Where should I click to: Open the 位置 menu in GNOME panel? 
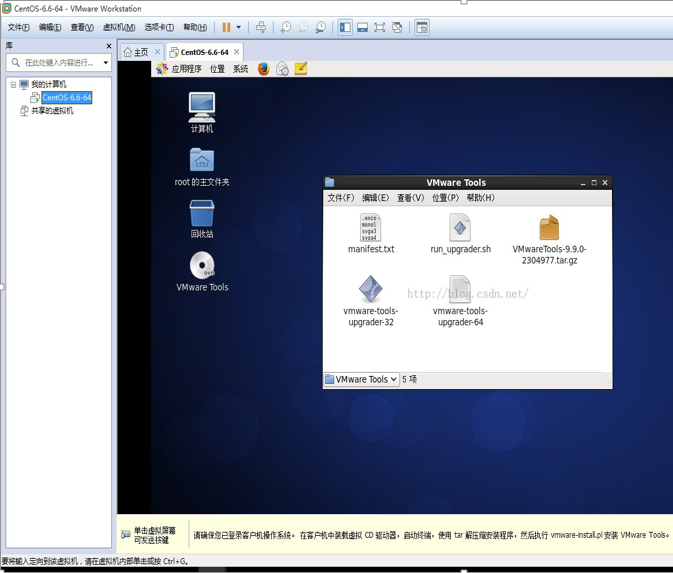[217, 69]
